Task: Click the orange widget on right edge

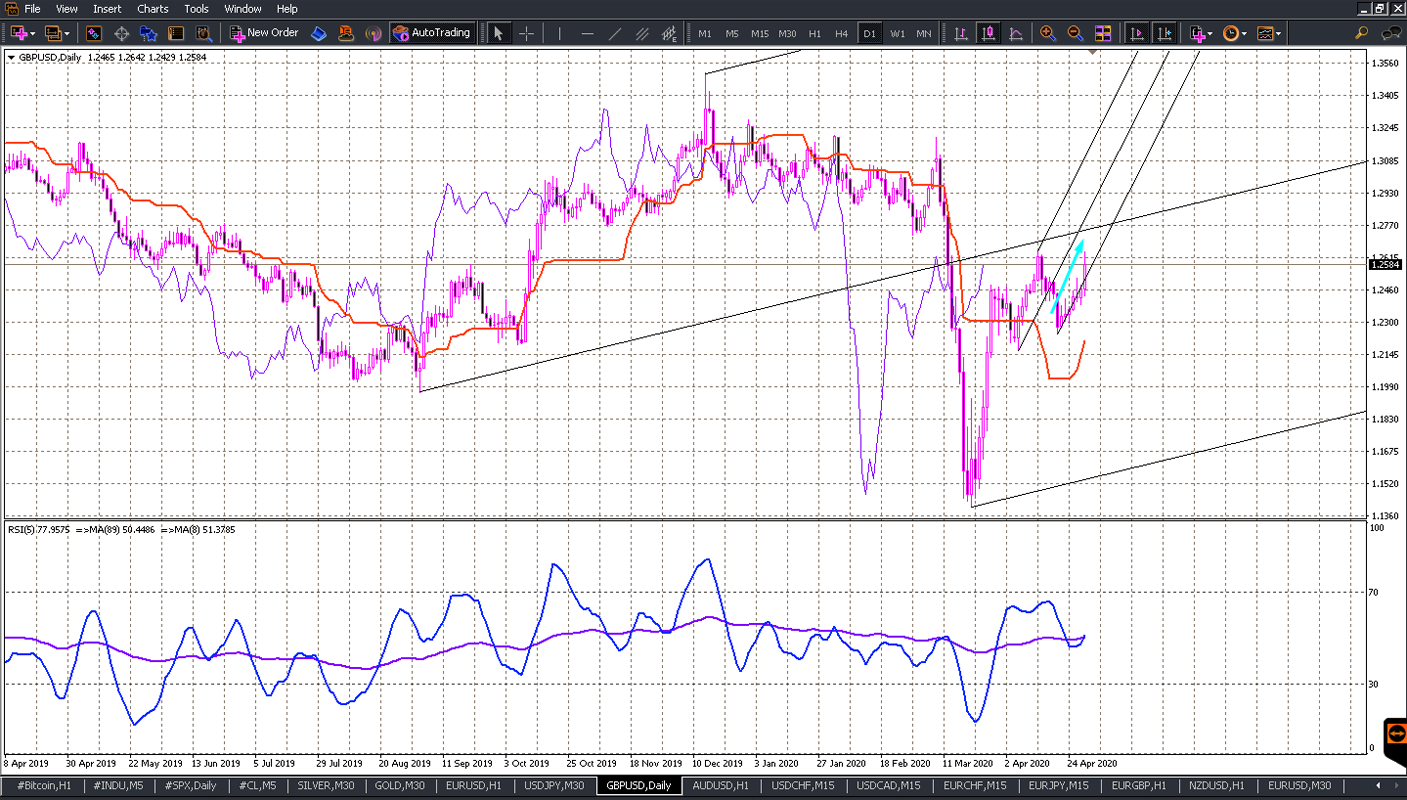Action: click(1395, 733)
